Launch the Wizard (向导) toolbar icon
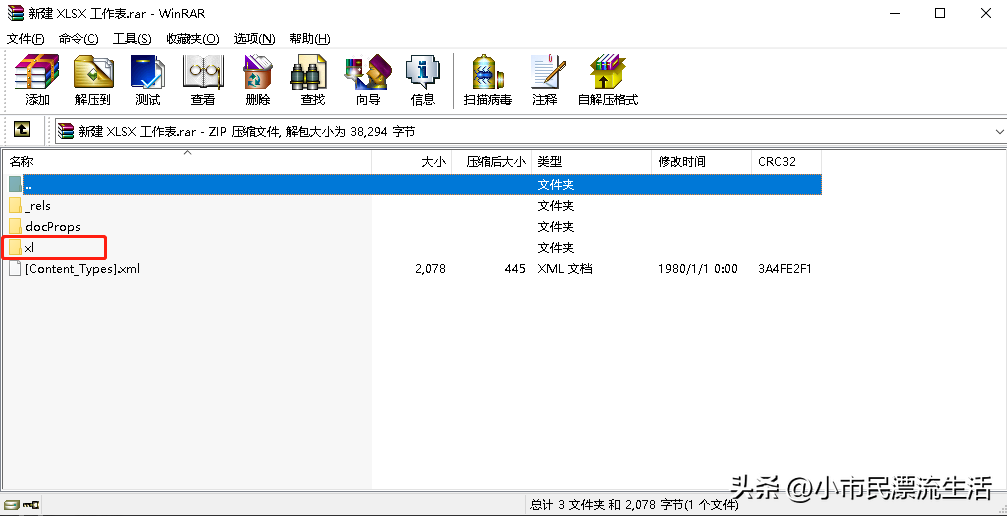The image size is (1007, 516). pyautogui.click(x=368, y=80)
